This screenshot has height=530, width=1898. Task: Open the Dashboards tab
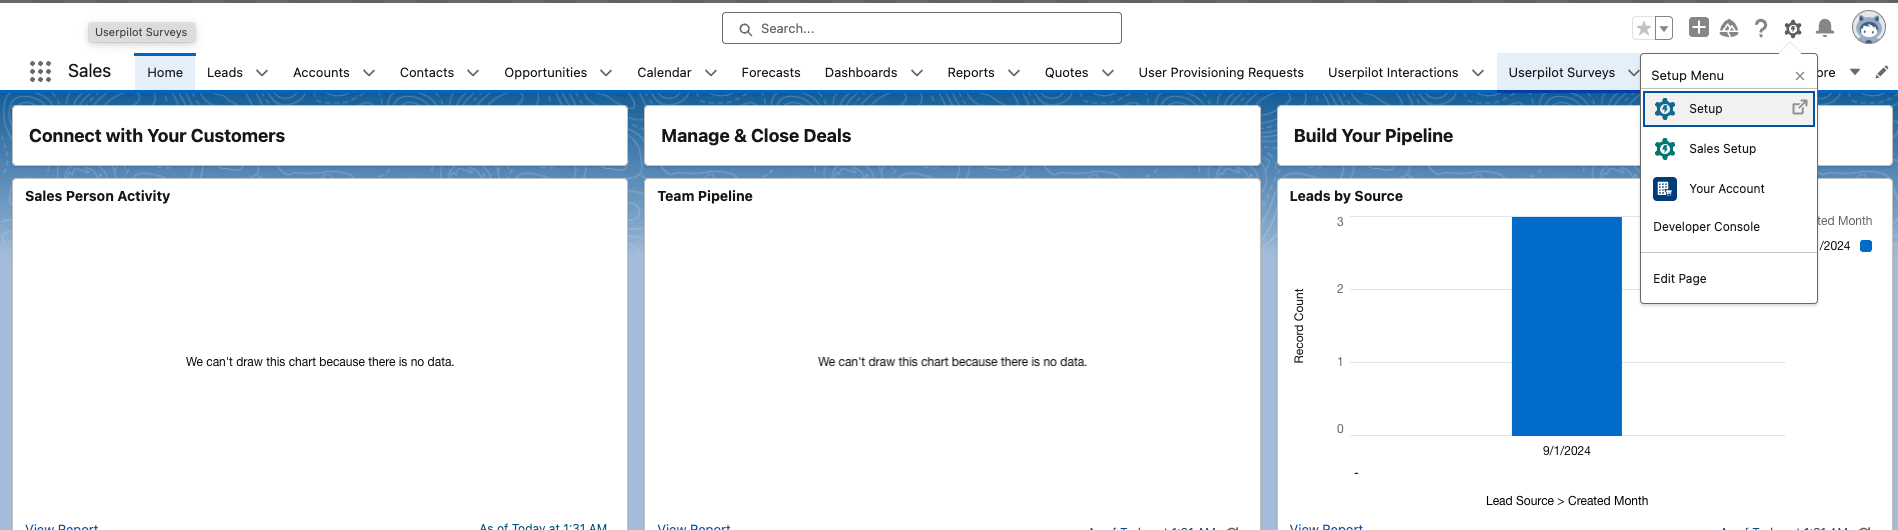click(x=861, y=73)
